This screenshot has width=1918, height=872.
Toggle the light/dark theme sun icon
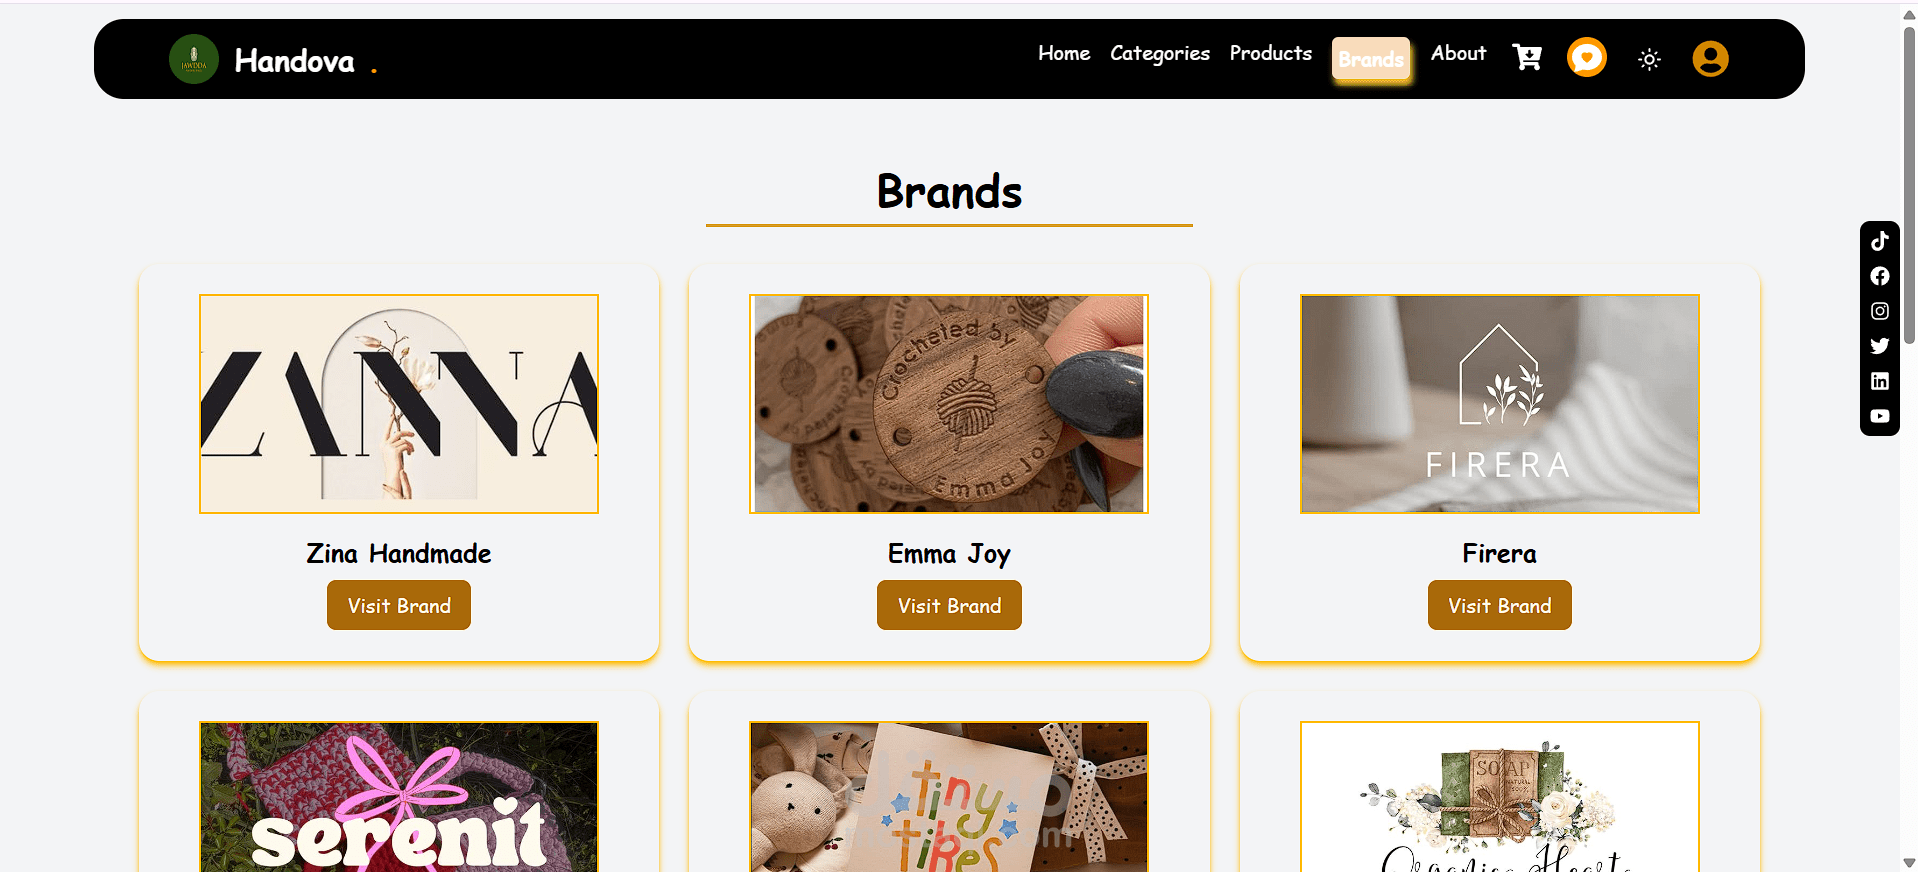pyautogui.click(x=1649, y=59)
